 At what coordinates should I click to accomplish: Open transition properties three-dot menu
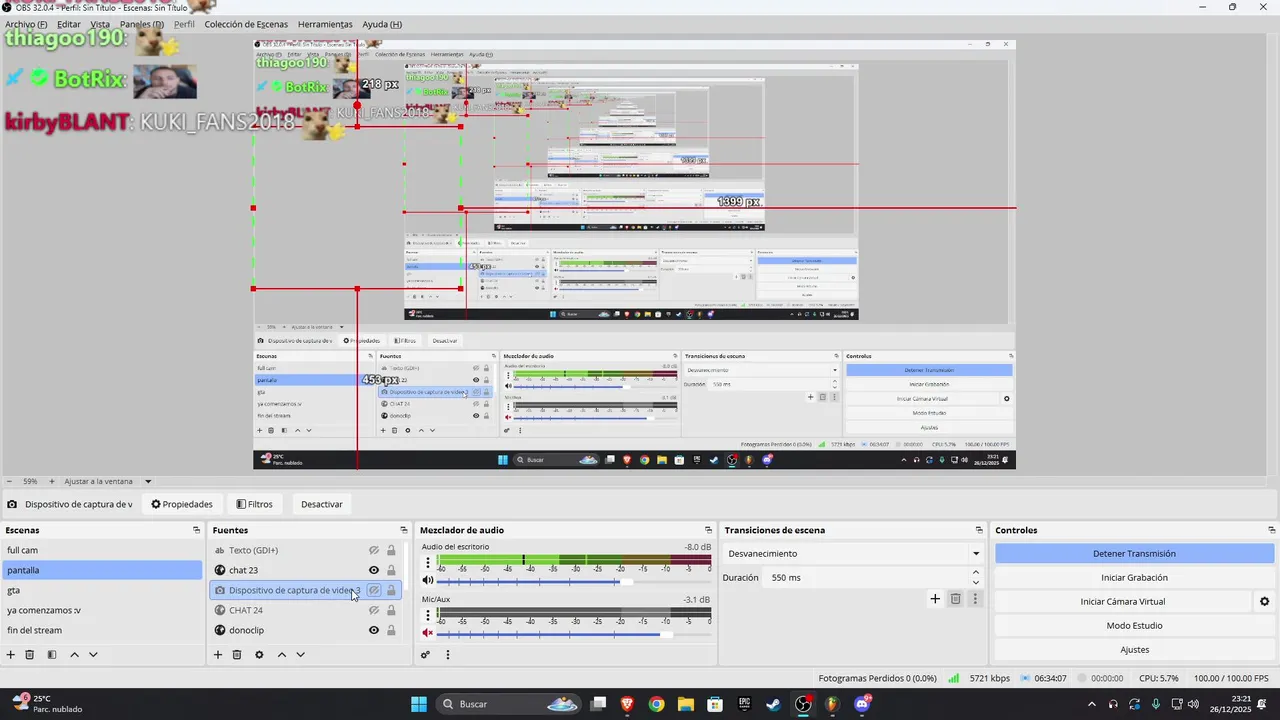coord(976,599)
